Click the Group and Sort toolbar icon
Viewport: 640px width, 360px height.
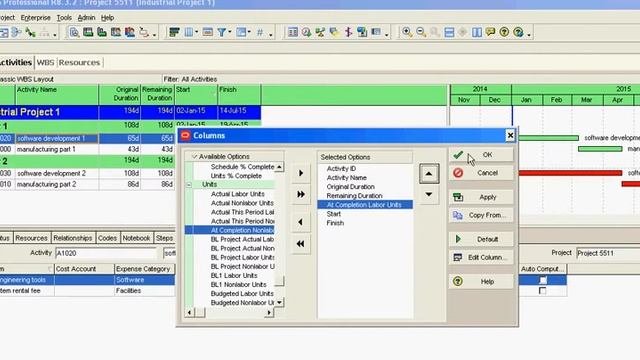pos(242,32)
